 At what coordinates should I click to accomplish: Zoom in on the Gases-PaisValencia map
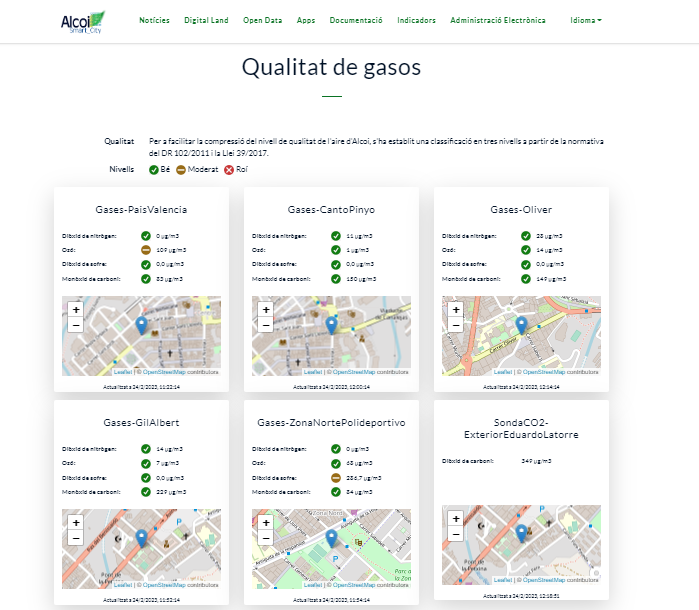tap(75, 309)
